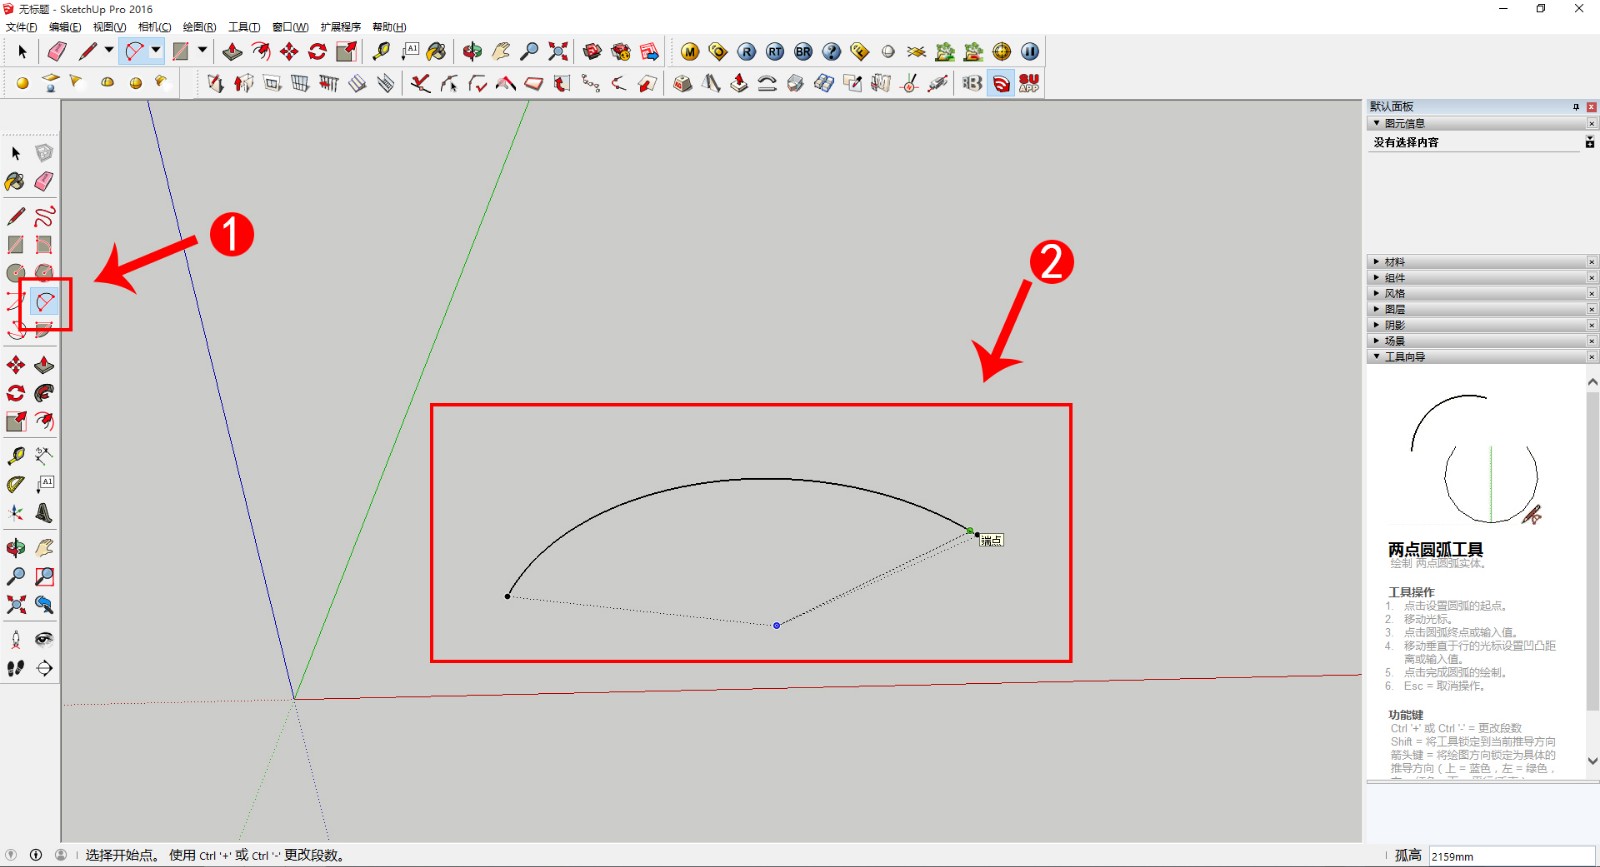The width and height of the screenshot is (1600, 867).
Task: Select the Paint Bucket tool in top toolbar
Action: tap(437, 51)
